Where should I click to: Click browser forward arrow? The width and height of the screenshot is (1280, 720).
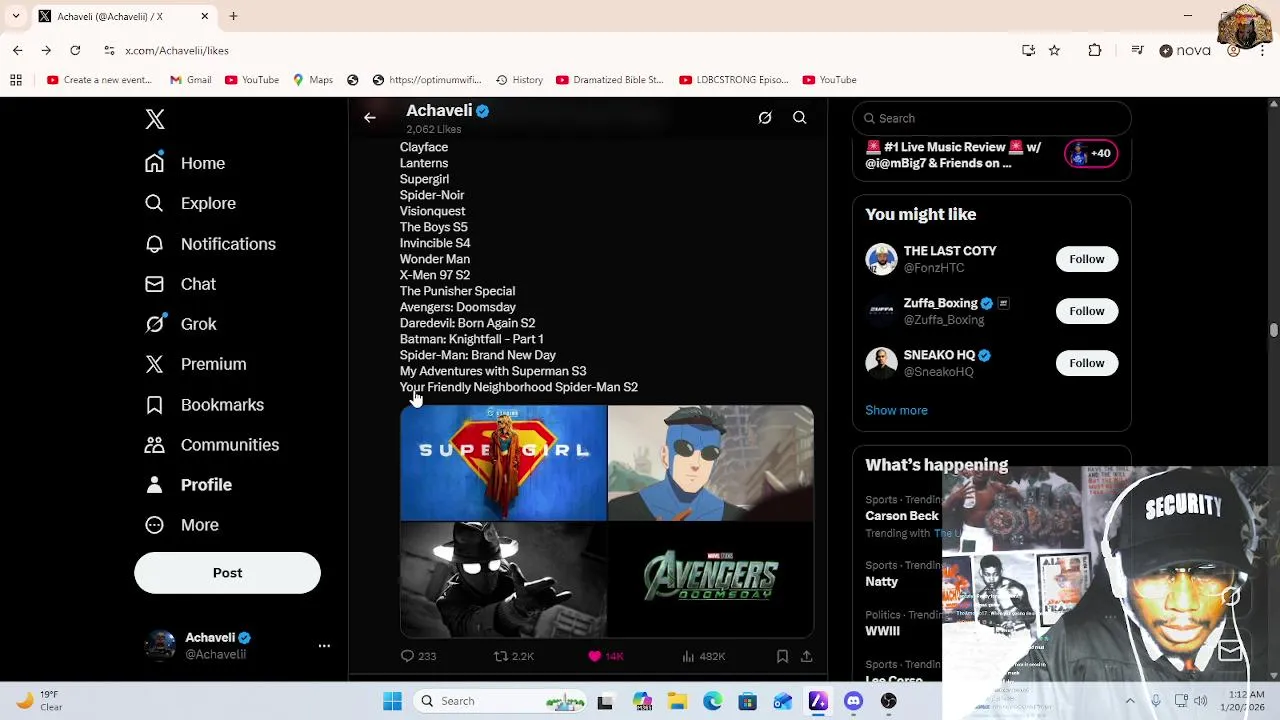[x=46, y=50]
